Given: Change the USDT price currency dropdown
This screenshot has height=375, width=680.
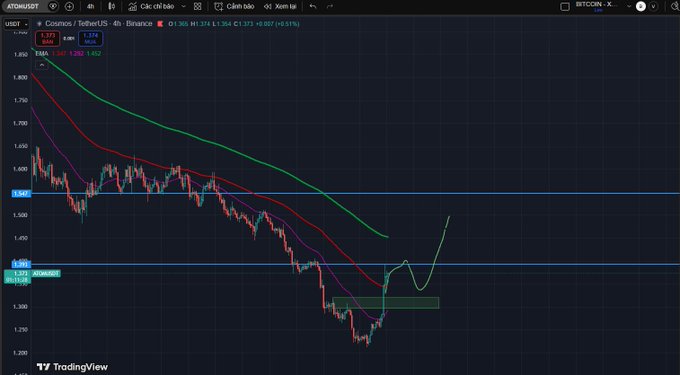Looking at the screenshot, I should click(16, 24).
